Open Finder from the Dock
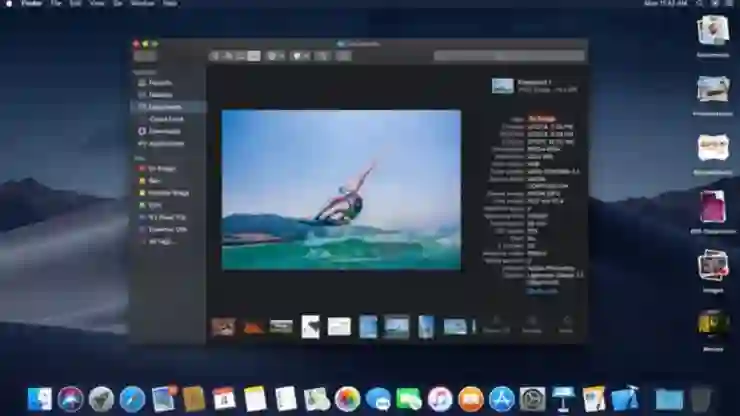 coord(40,399)
